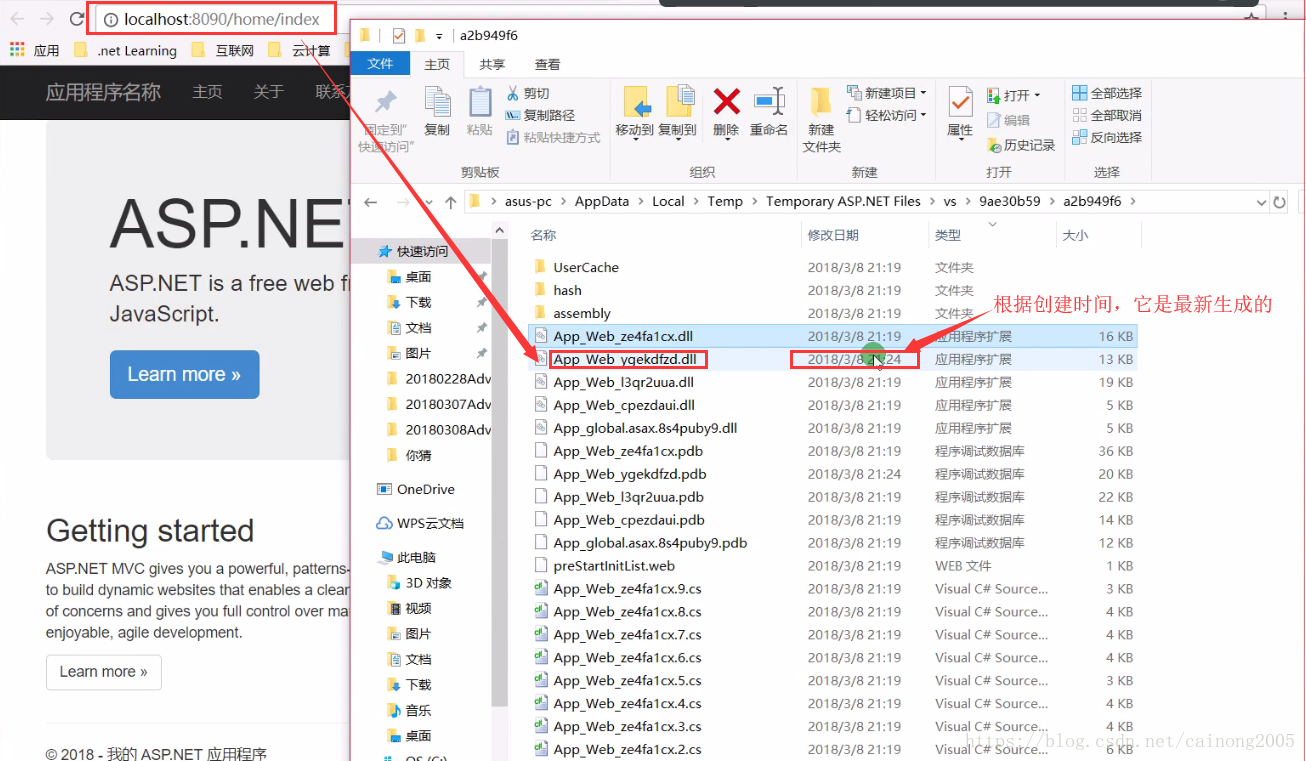The height and width of the screenshot is (761, 1306).
Task: Click blue 'Learn more »' button
Action: [184, 374]
